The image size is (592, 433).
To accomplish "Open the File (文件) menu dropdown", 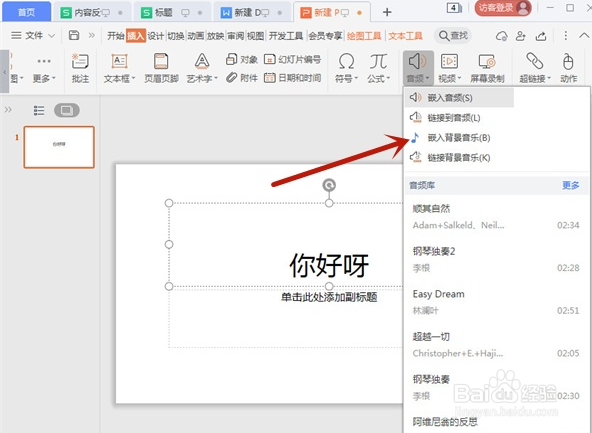I will [x=33, y=35].
